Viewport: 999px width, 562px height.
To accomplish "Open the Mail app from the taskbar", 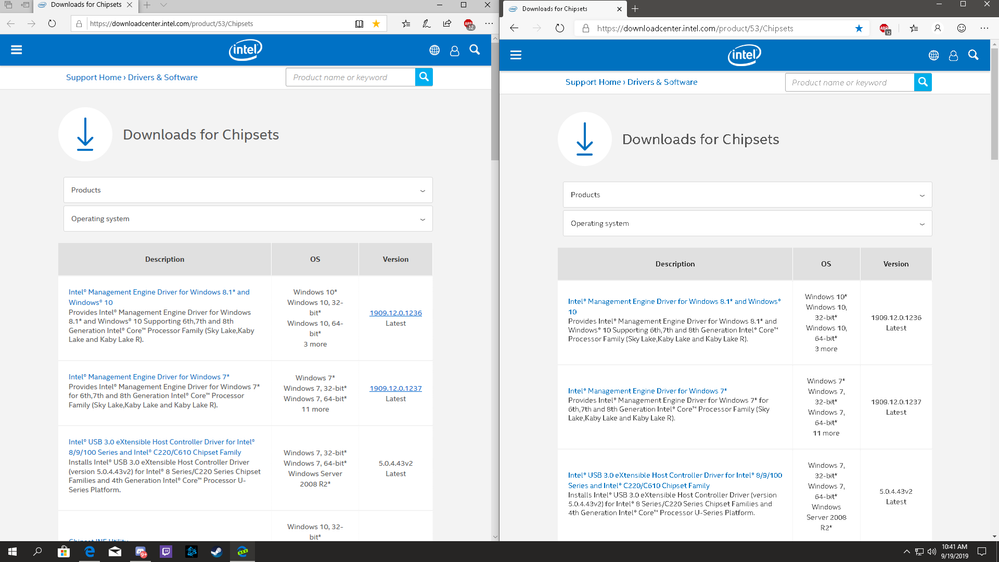I will point(115,552).
